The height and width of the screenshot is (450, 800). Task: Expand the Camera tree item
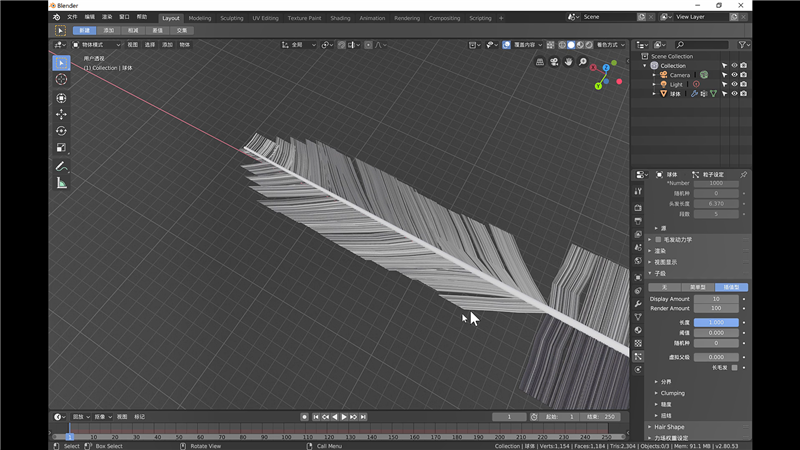(654, 75)
